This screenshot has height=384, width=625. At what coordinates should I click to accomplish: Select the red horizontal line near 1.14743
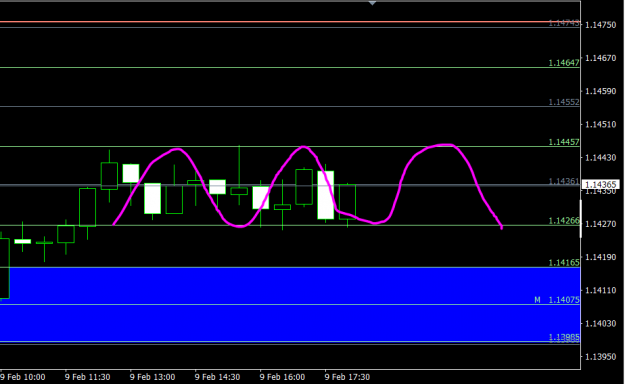(290, 22)
